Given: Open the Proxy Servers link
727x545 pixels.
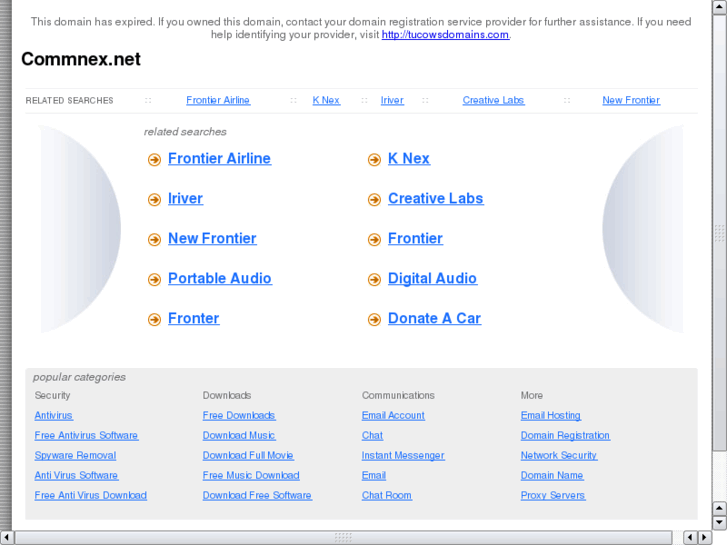Looking at the screenshot, I should (x=553, y=495).
